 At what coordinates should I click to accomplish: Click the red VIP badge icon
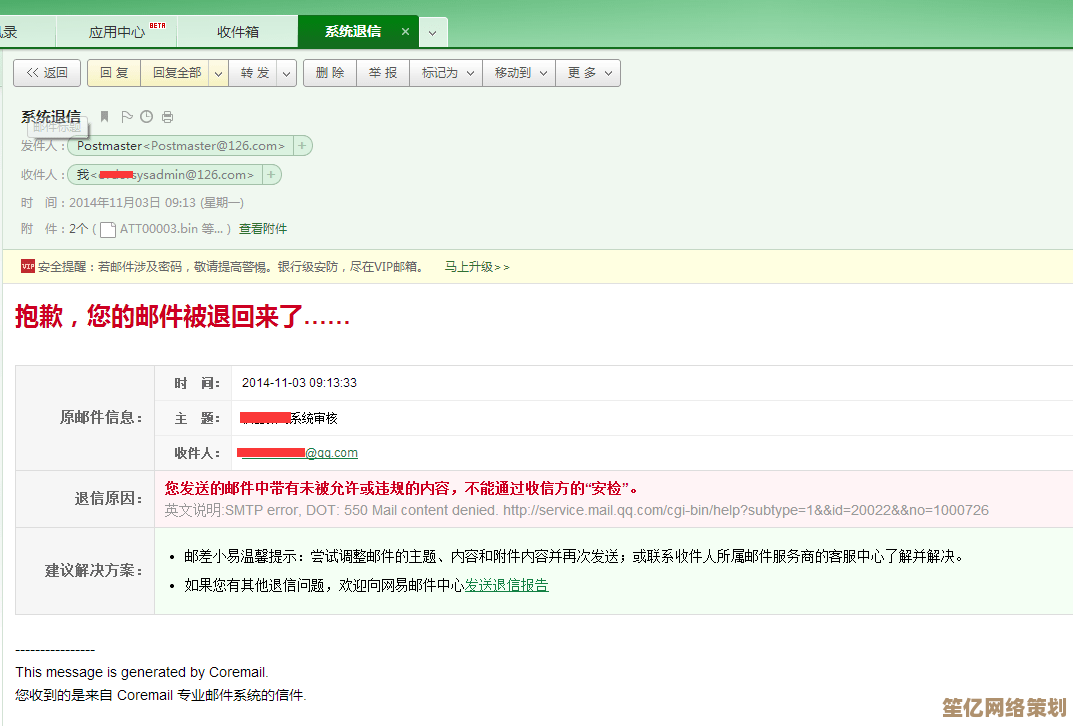28,267
